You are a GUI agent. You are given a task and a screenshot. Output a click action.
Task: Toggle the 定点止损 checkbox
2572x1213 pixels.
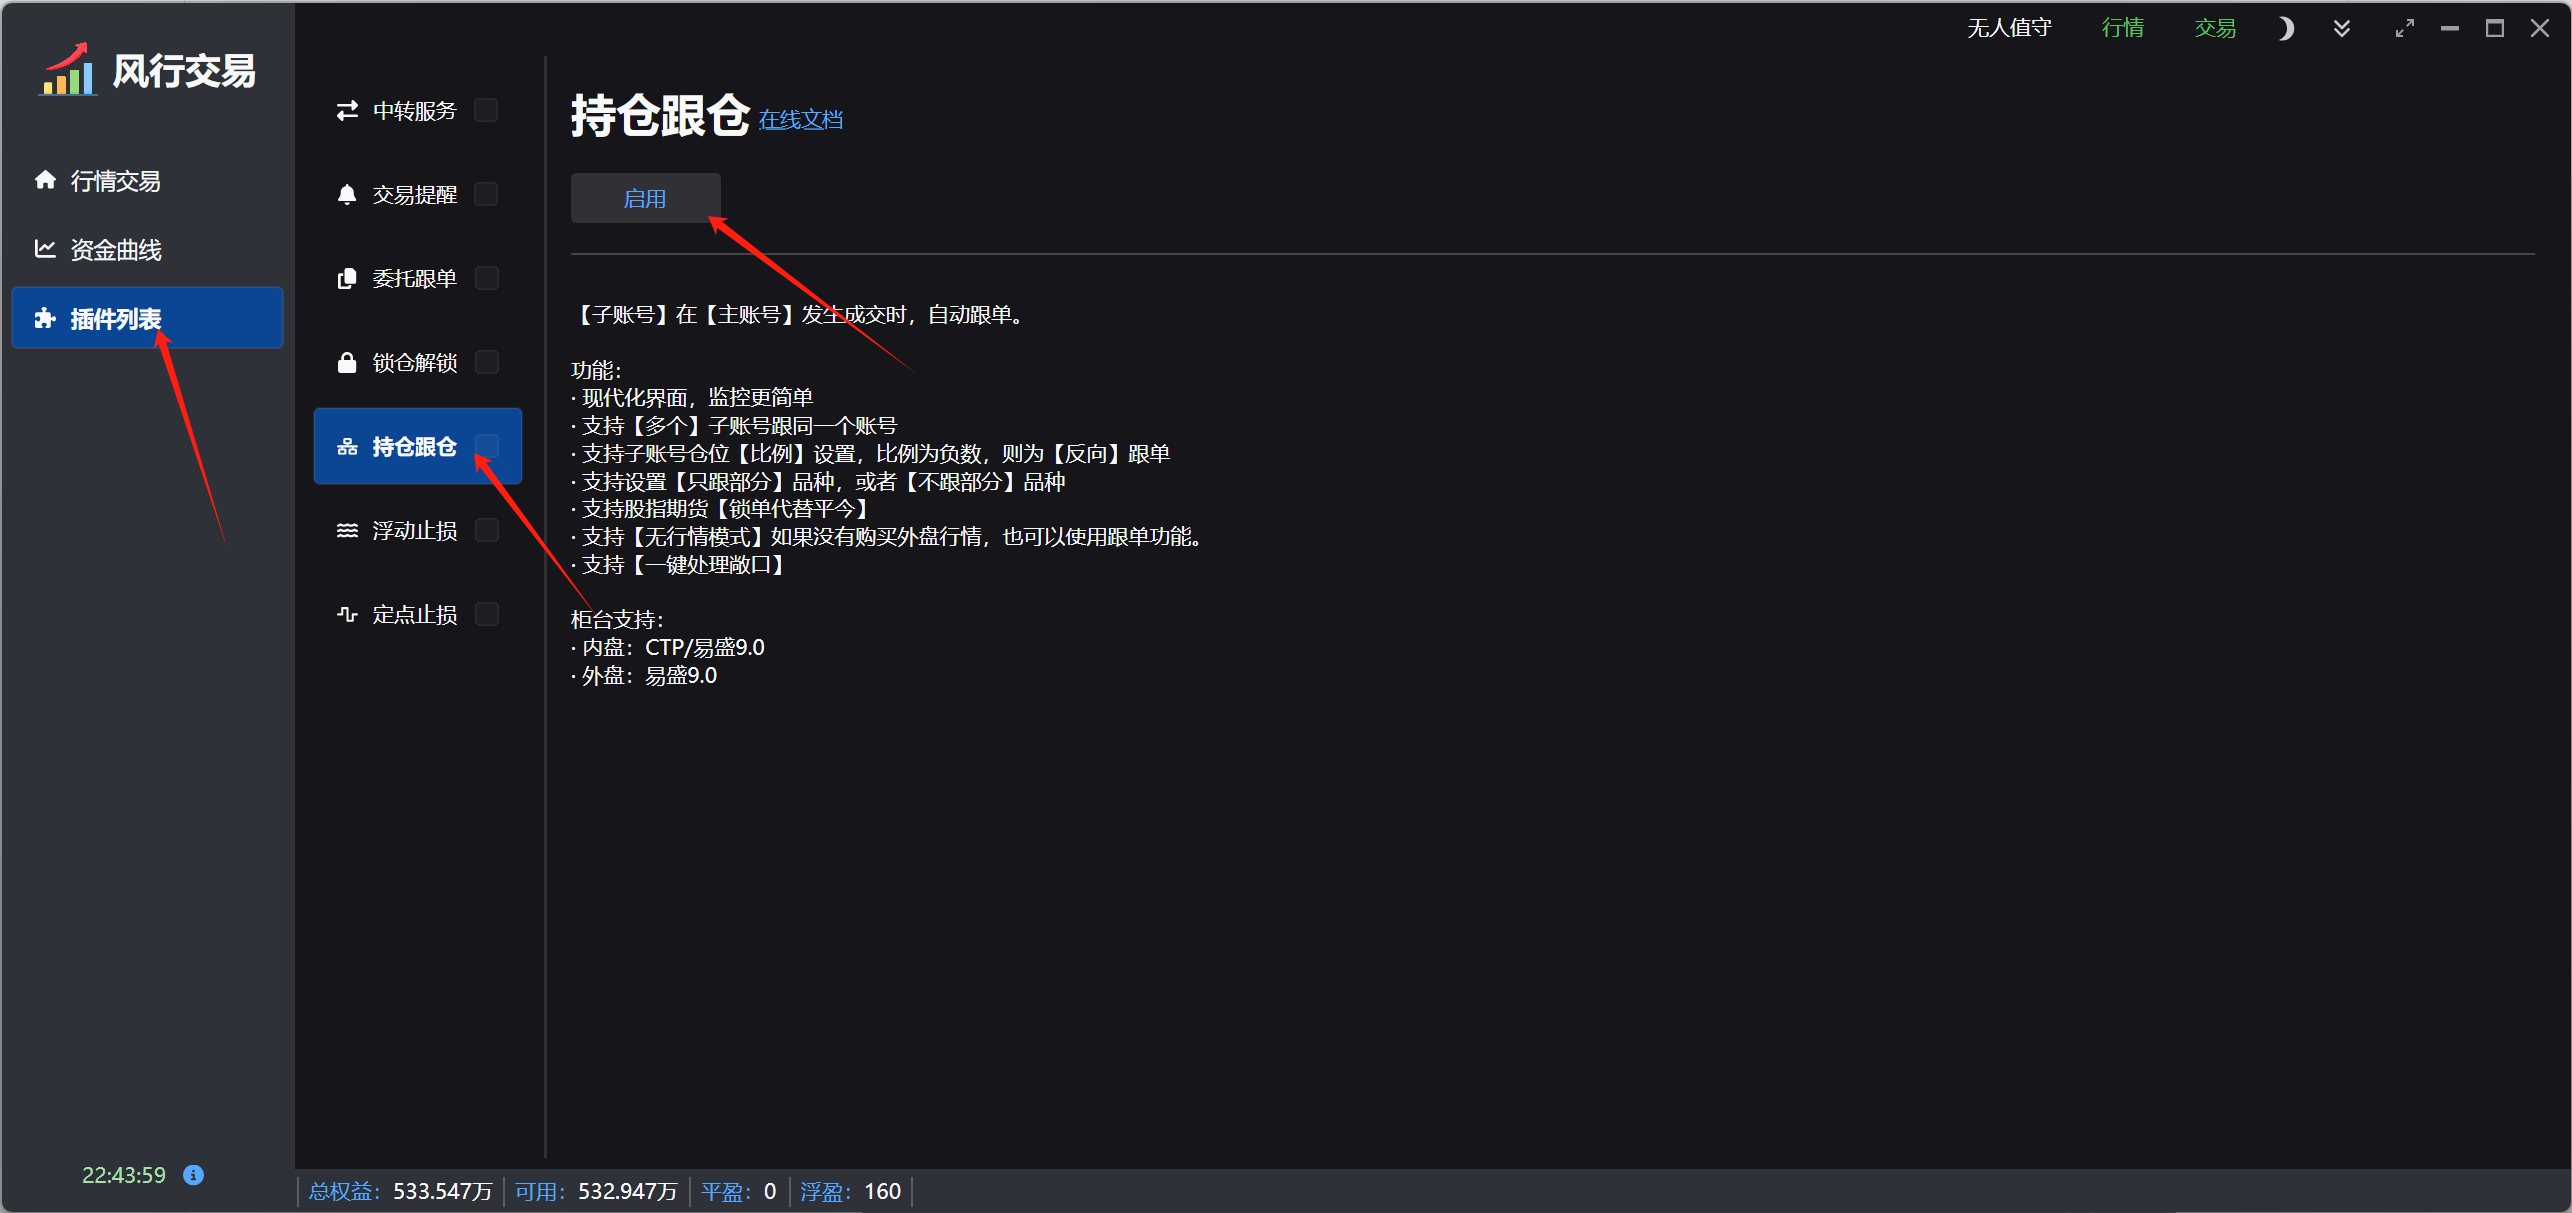(x=487, y=614)
